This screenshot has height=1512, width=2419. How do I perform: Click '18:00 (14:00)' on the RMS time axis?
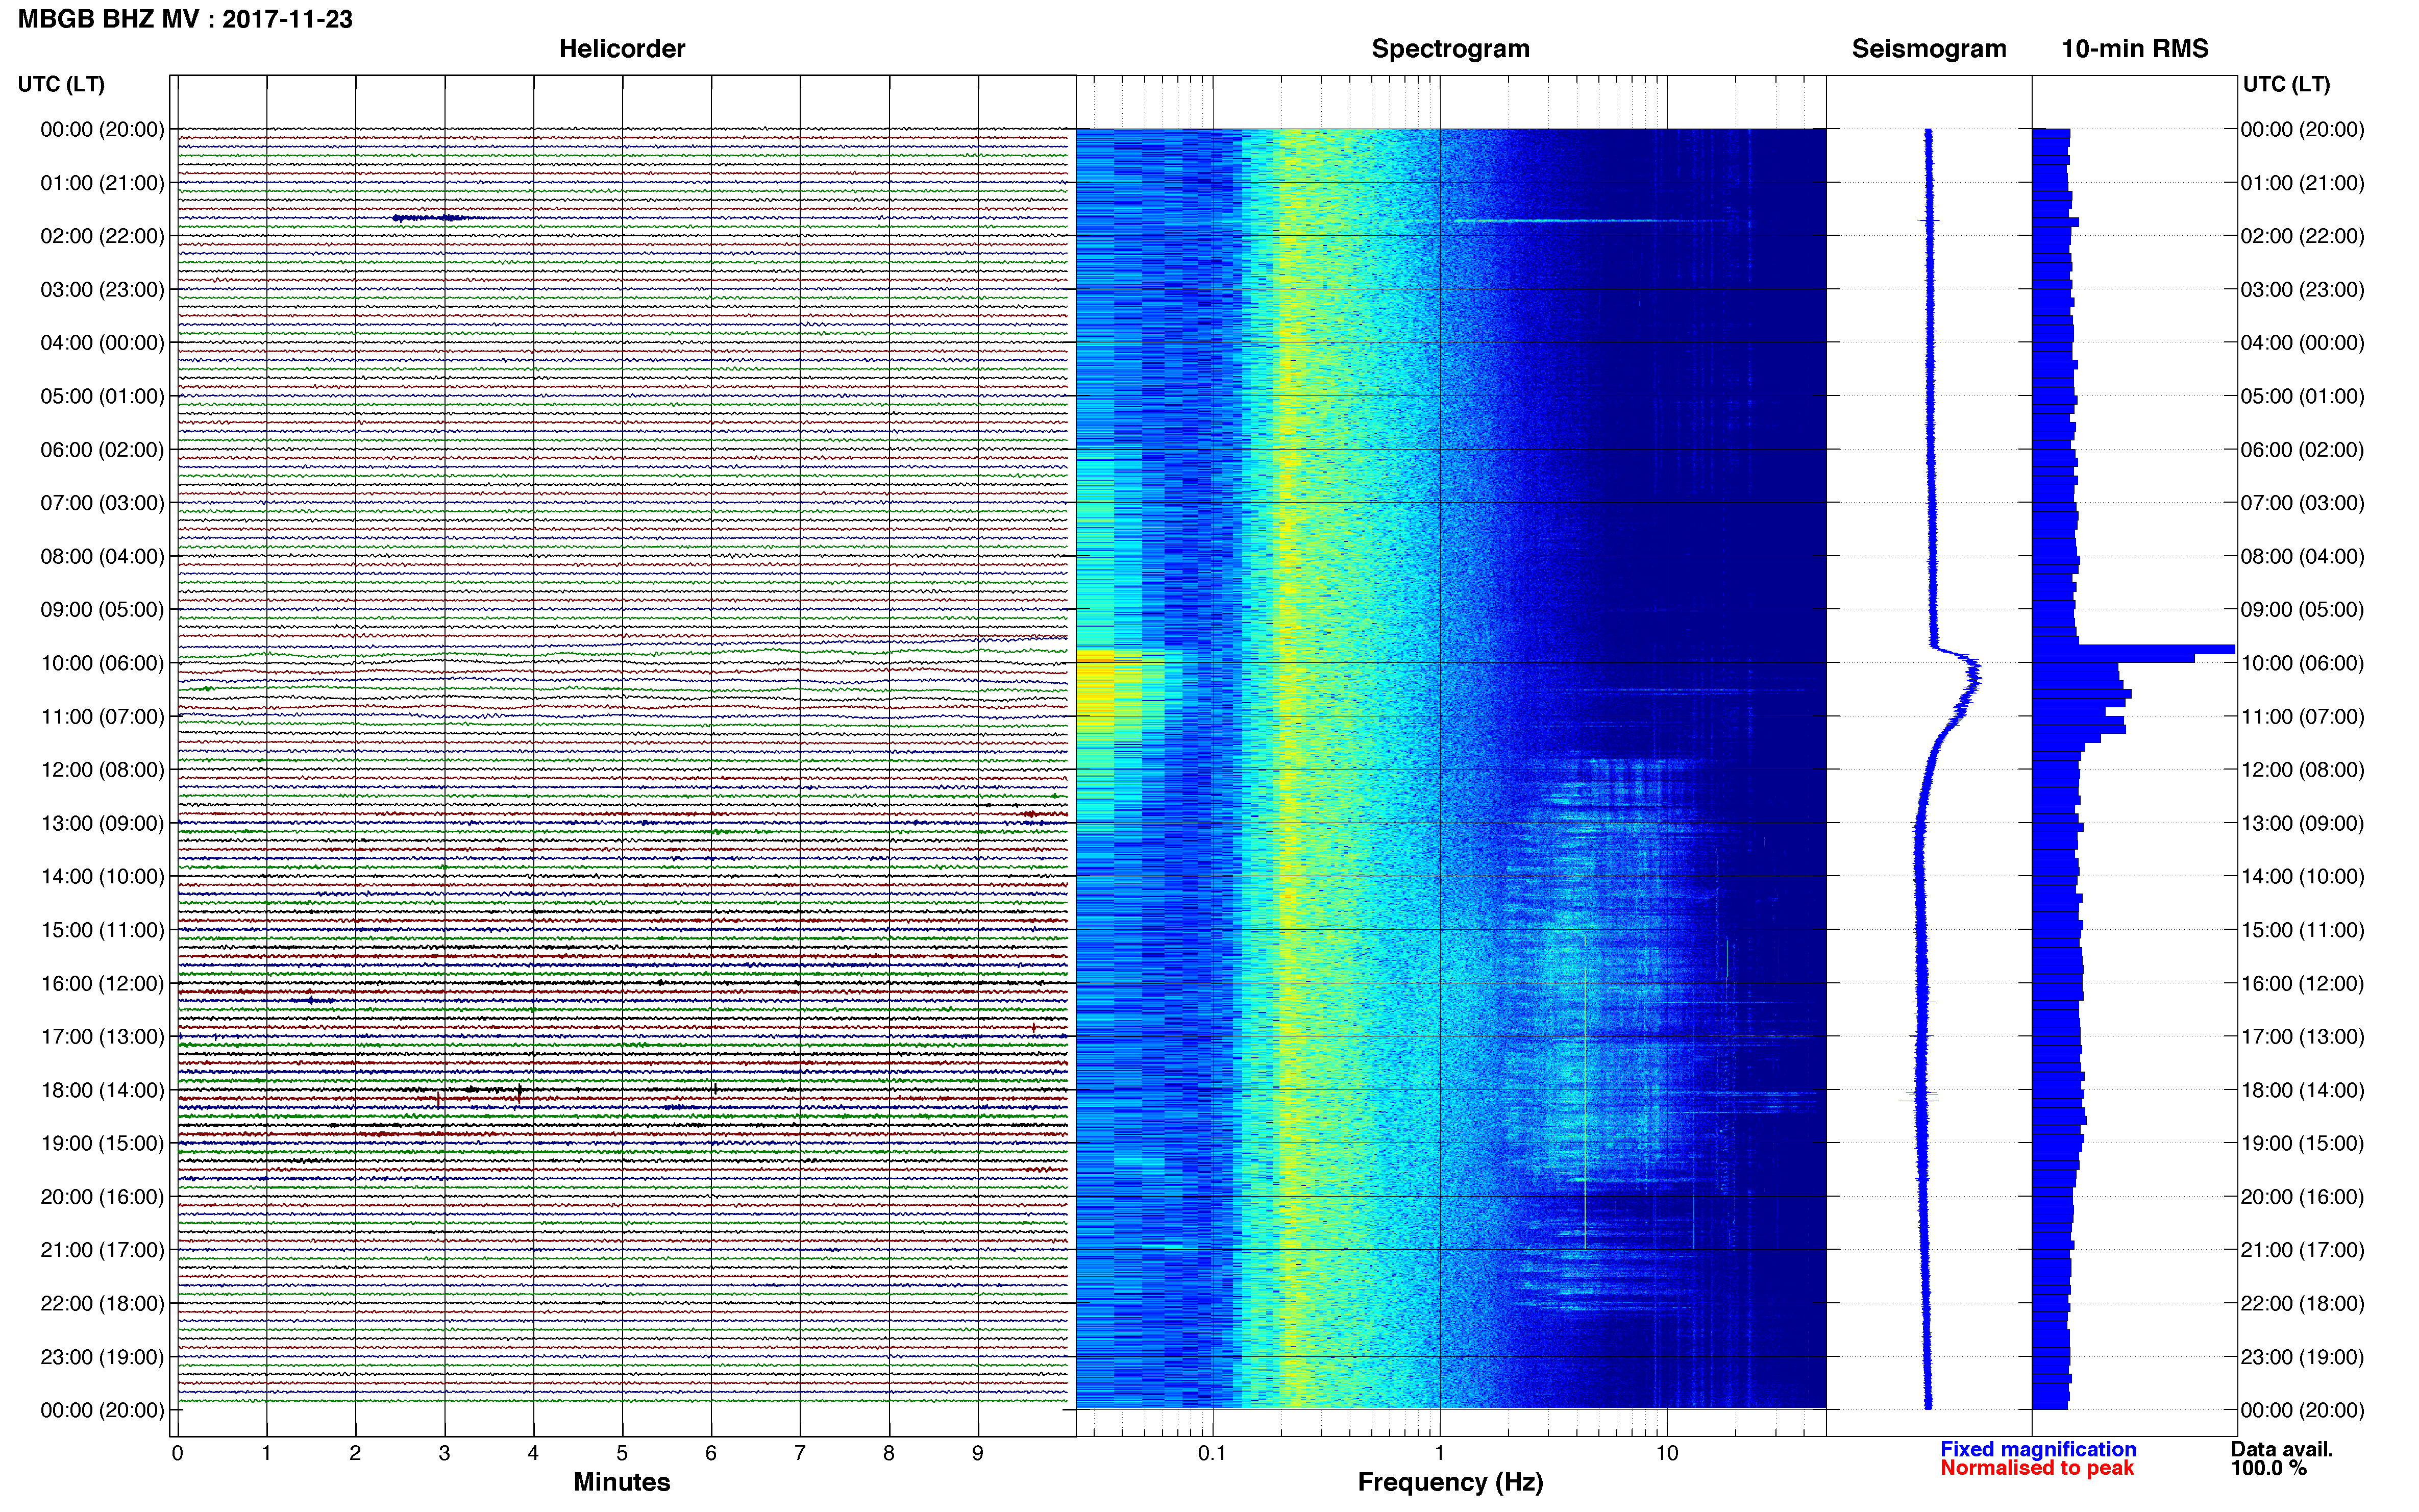(2302, 1090)
